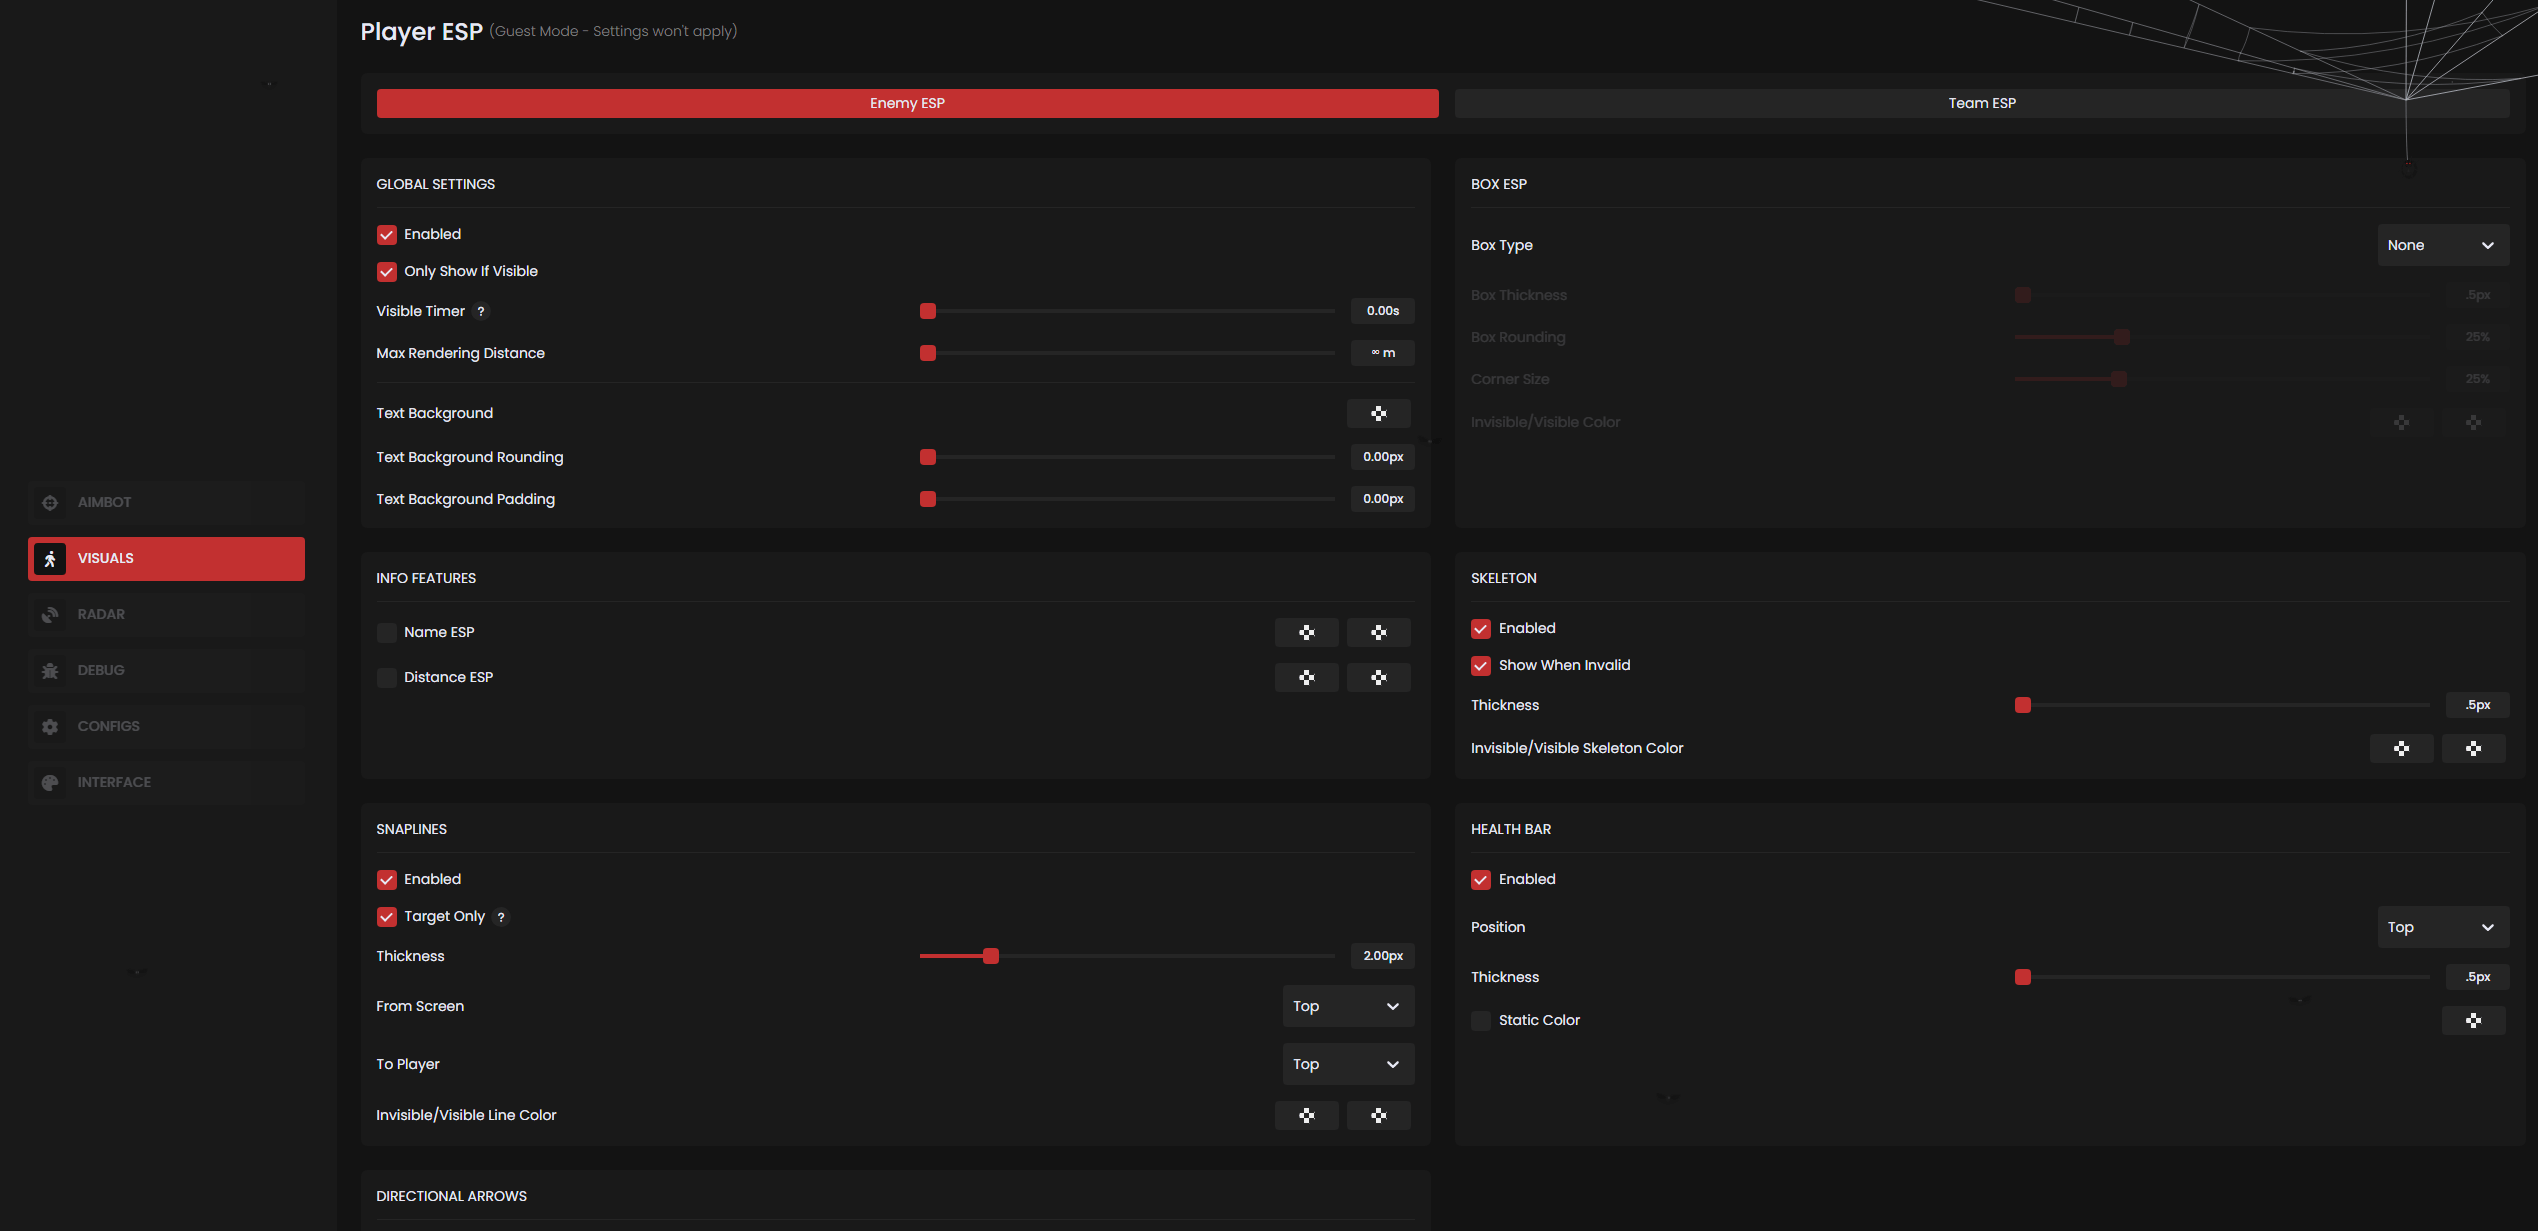Click the Debug bug icon

50,670
